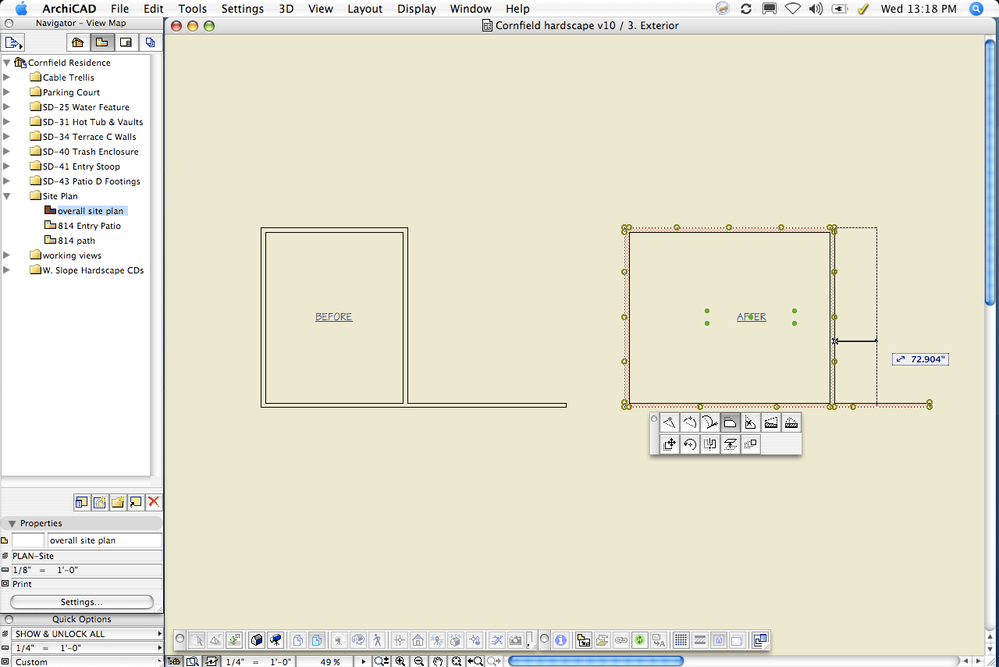Click the horizontal scrollbar thumb
999x667 pixels.
pos(596,661)
